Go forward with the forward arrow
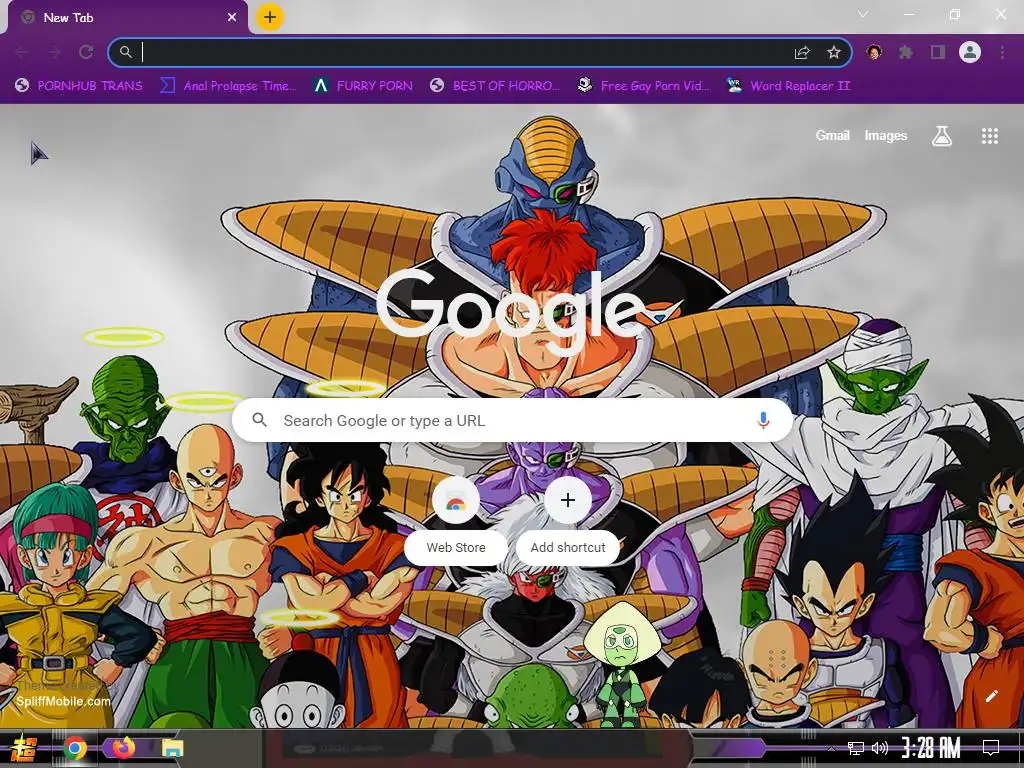 point(54,52)
